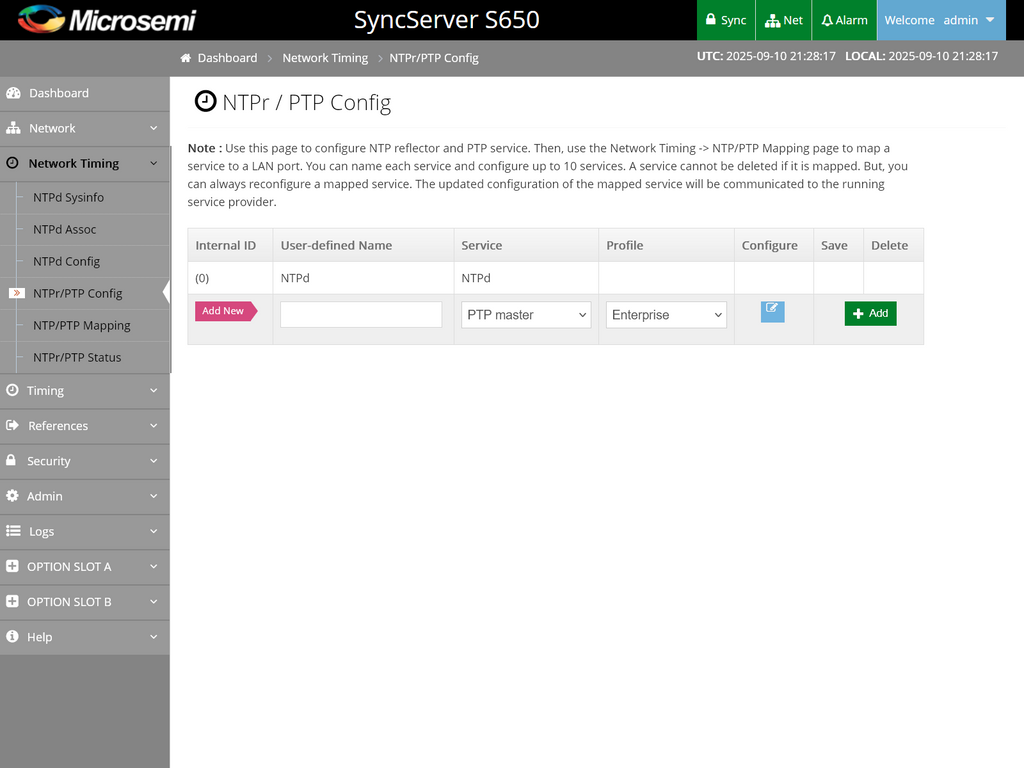Toggle the Network menu chevron
The height and width of the screenshot is (768, 1024).
click(153, 128)
